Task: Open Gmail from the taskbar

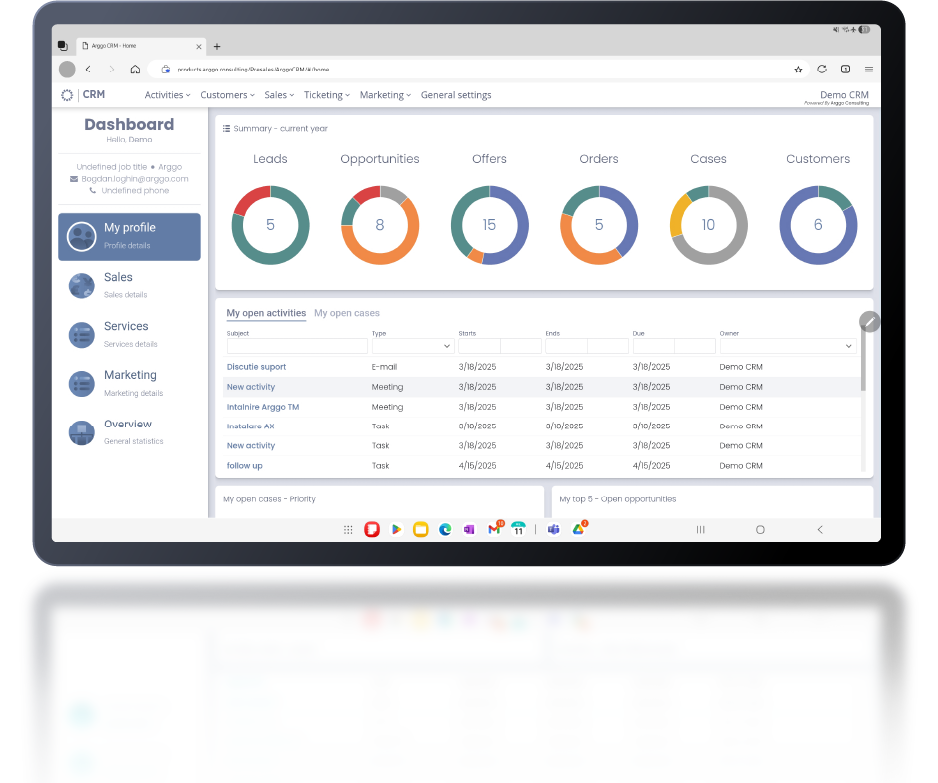Action: (494, 529)
